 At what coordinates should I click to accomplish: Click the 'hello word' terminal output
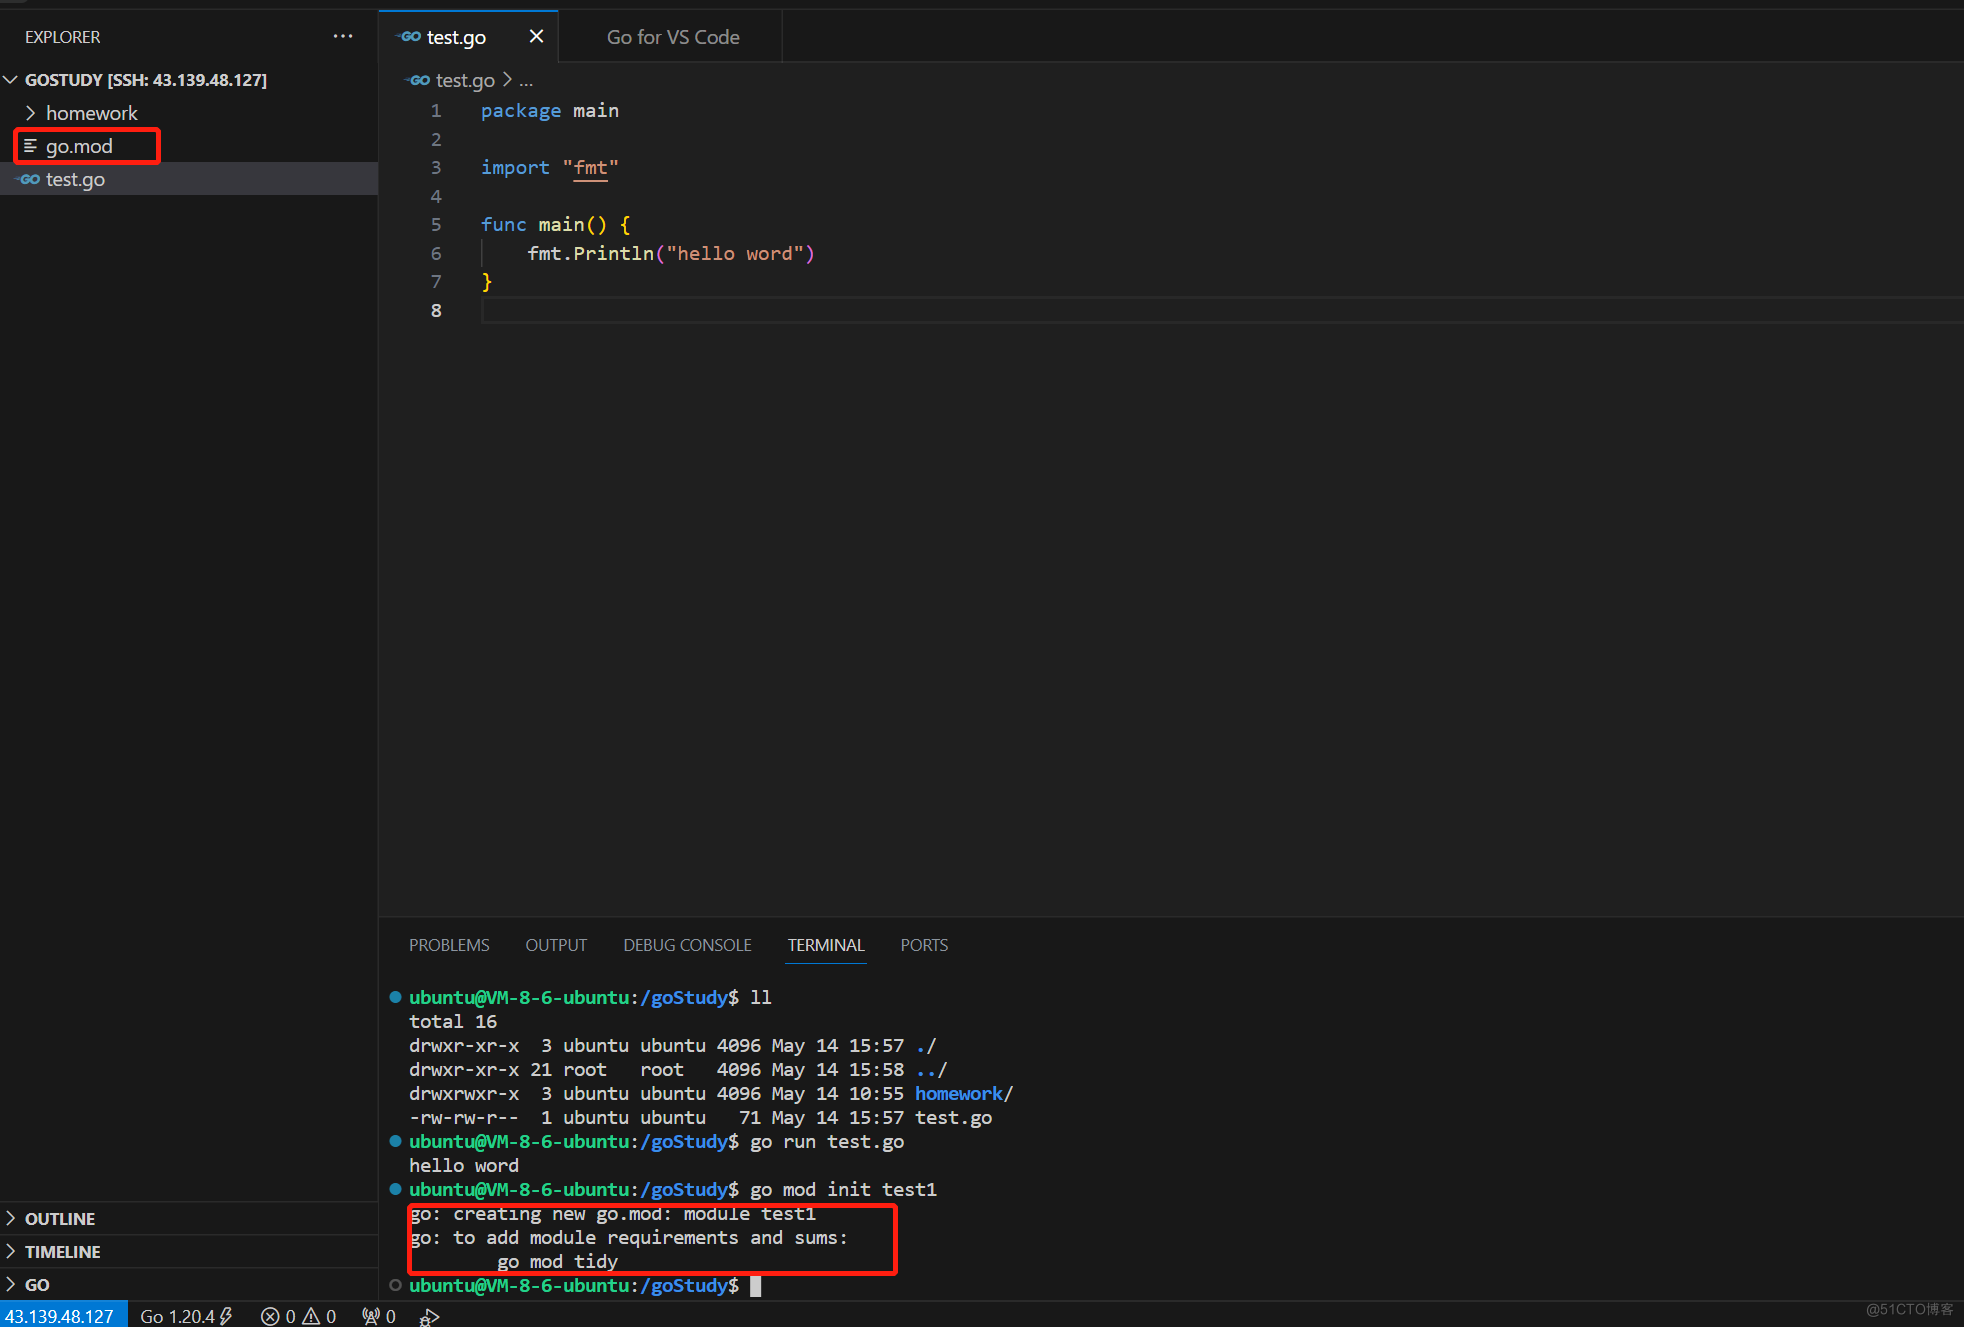pyautogui.click(x=464, y=1166)
